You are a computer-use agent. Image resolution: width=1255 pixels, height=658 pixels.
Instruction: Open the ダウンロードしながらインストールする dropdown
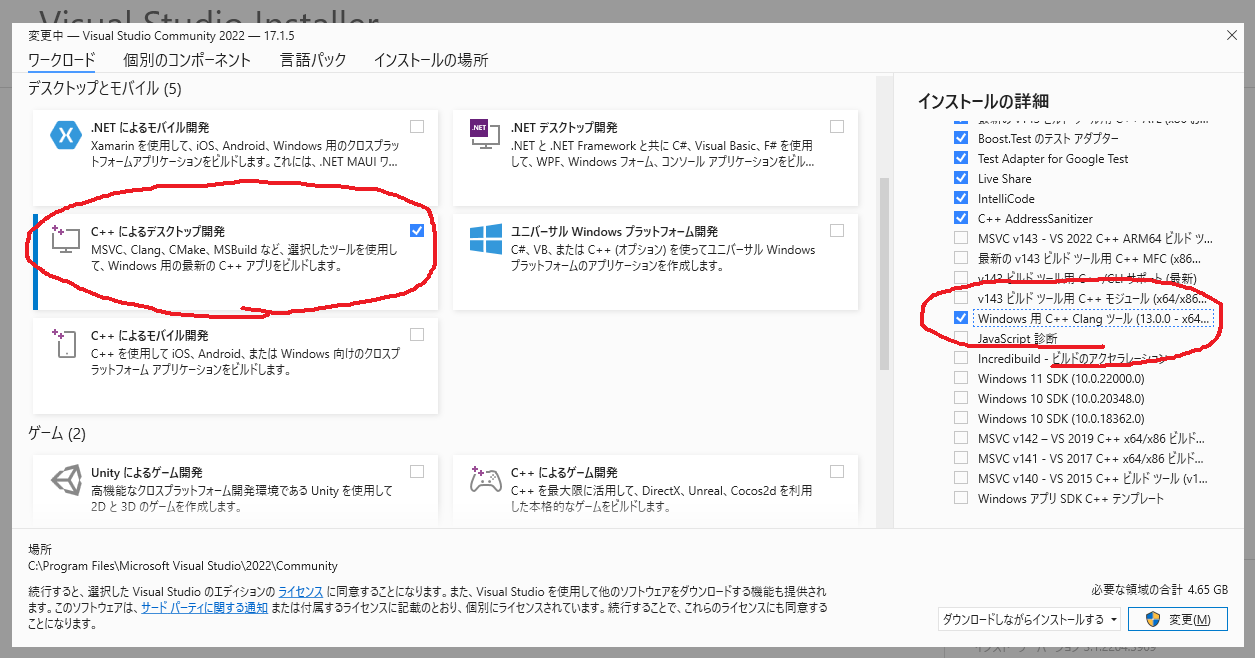point(1029,619)
